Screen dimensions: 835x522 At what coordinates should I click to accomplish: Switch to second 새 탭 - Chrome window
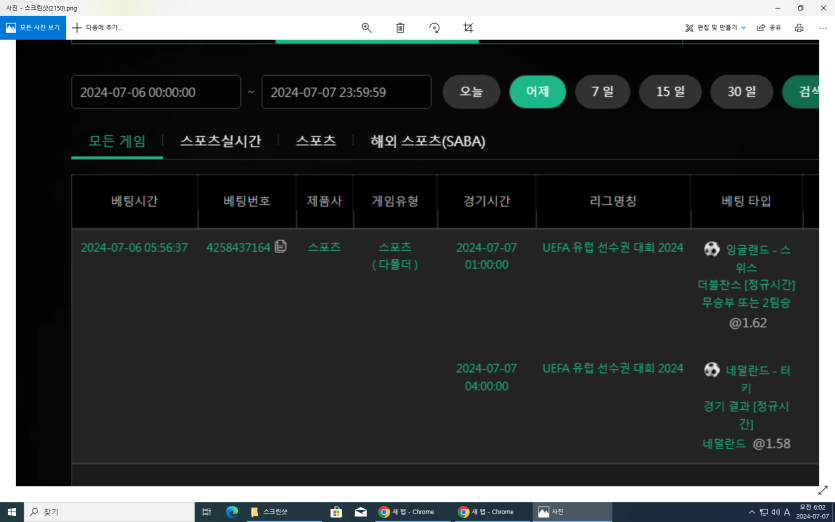(x=492, y=512)
